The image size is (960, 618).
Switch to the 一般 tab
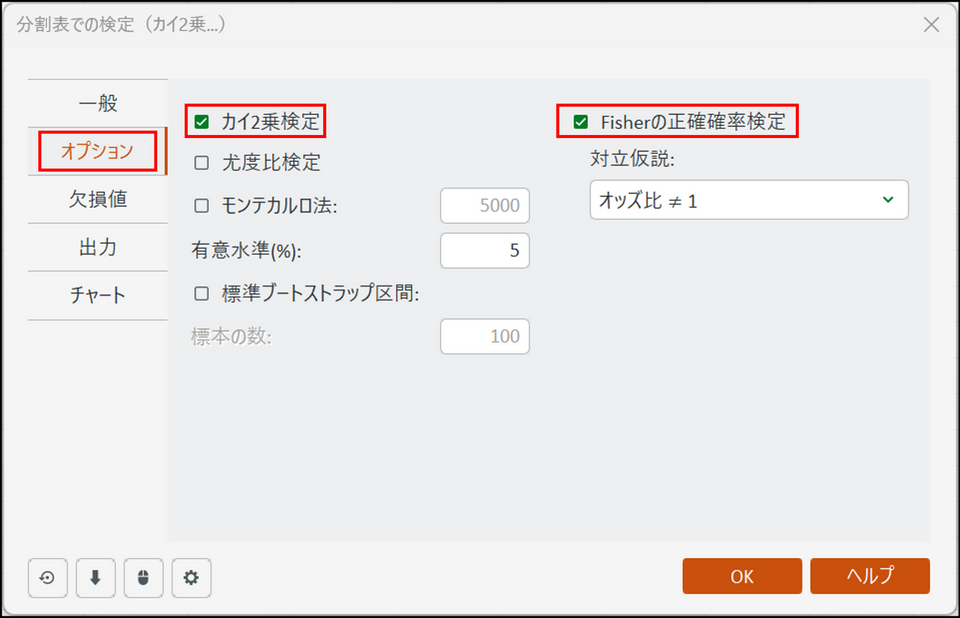click(x=98, y=103)
